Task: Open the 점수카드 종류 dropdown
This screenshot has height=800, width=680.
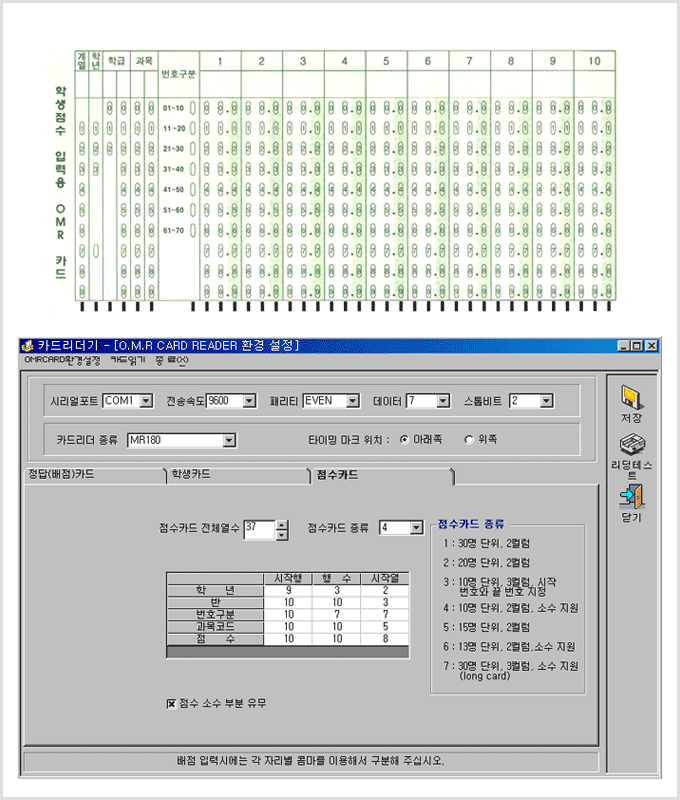Action: pyautogui.click(x=416, y=528)
